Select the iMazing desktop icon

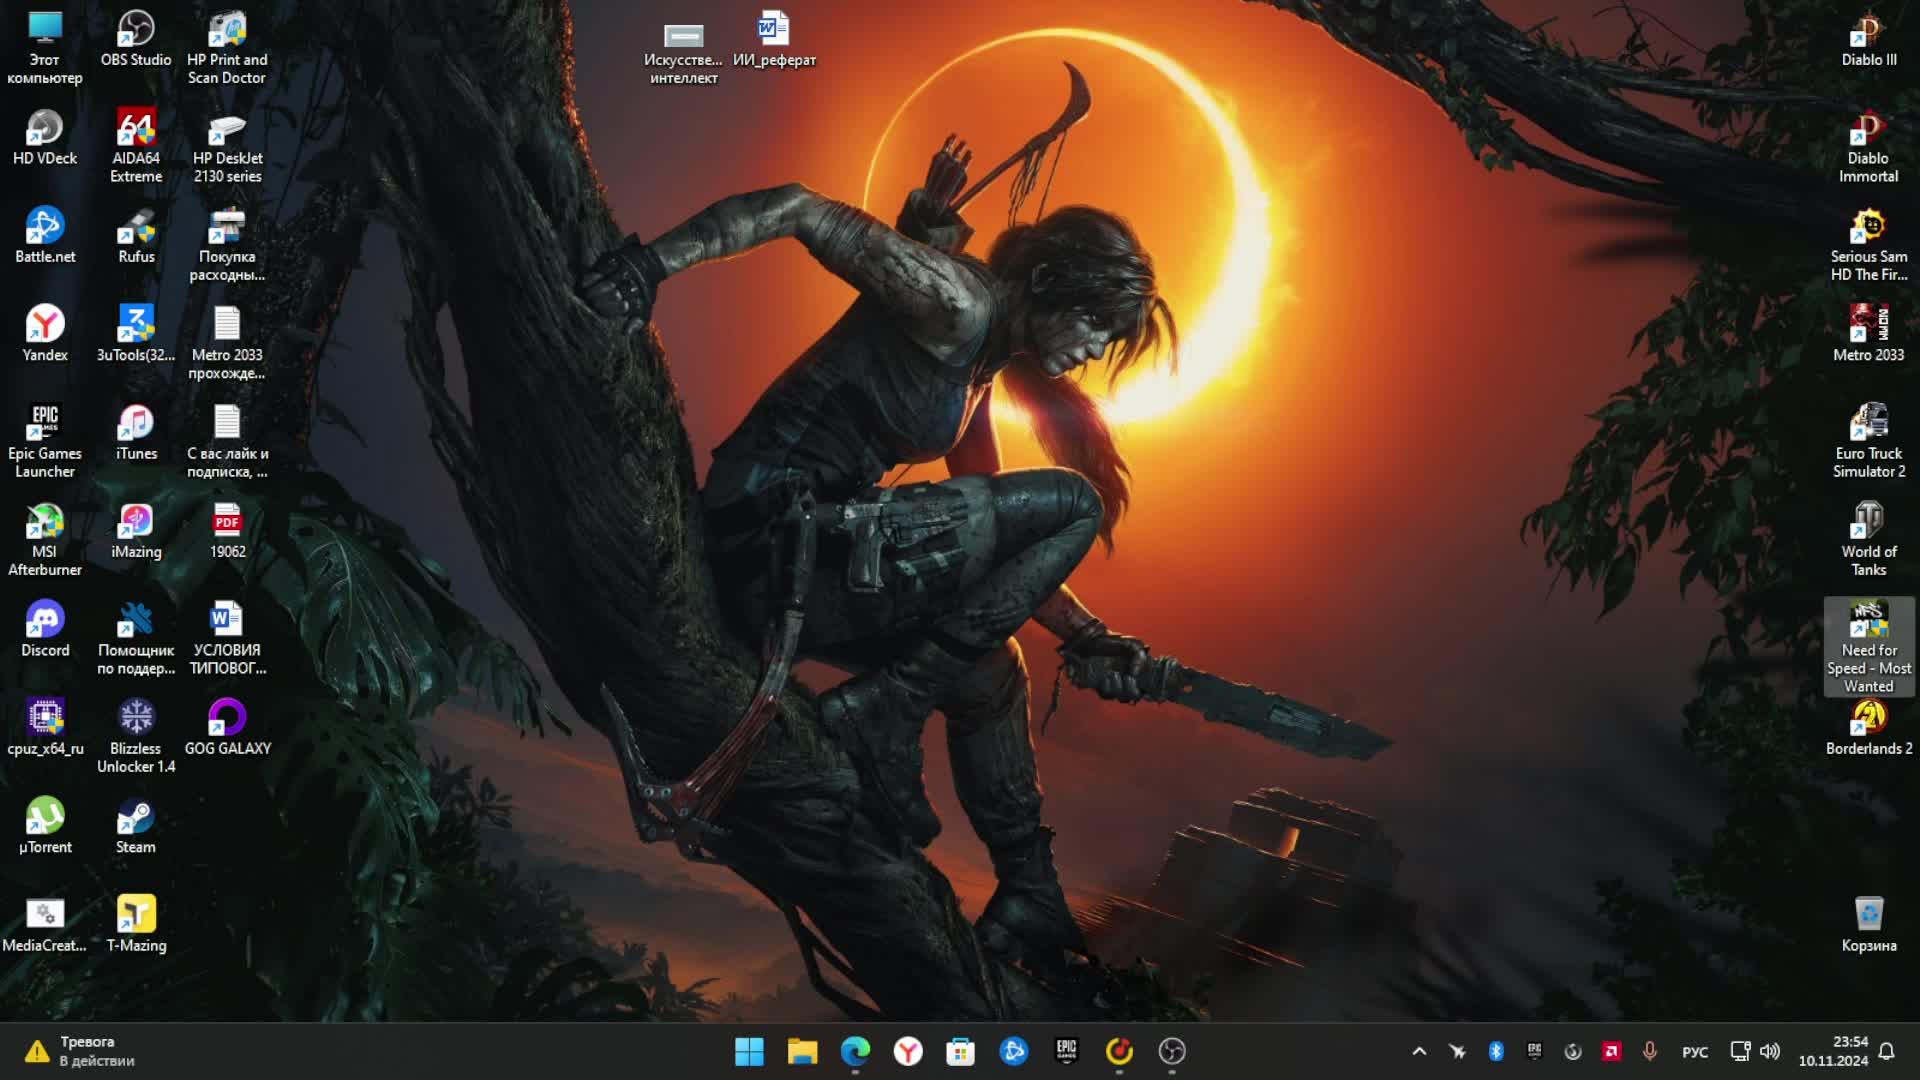click(x=136, y=531)
